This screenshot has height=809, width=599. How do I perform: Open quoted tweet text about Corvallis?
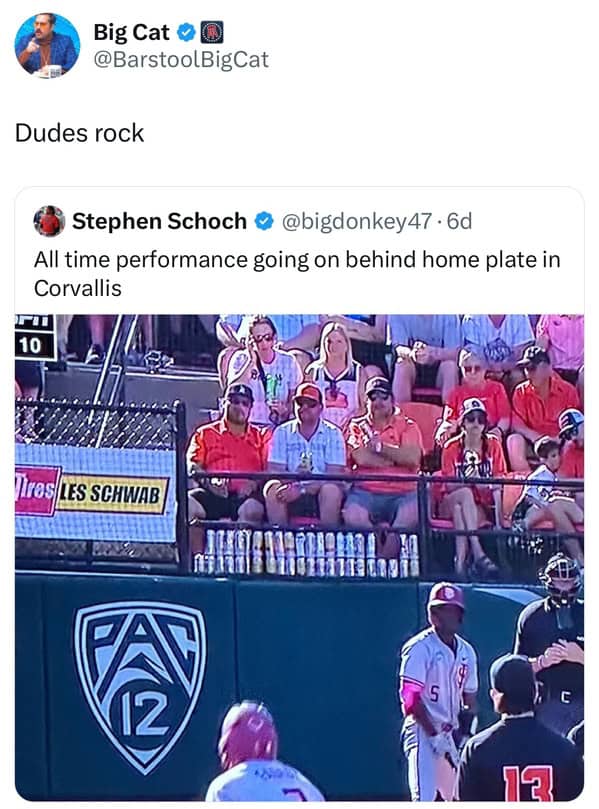[297, 273]
